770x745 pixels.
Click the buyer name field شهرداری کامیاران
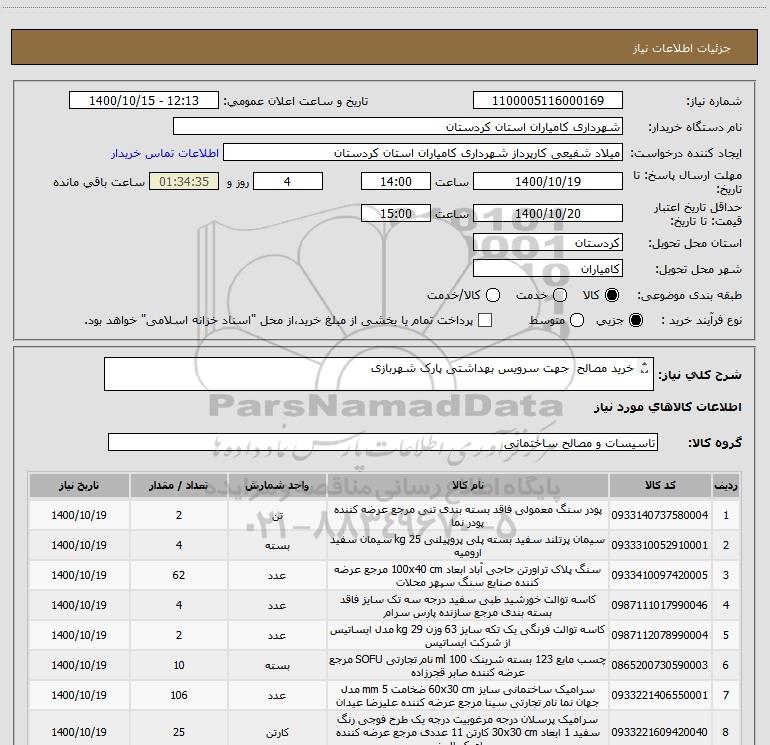click(x=398, y=127)
